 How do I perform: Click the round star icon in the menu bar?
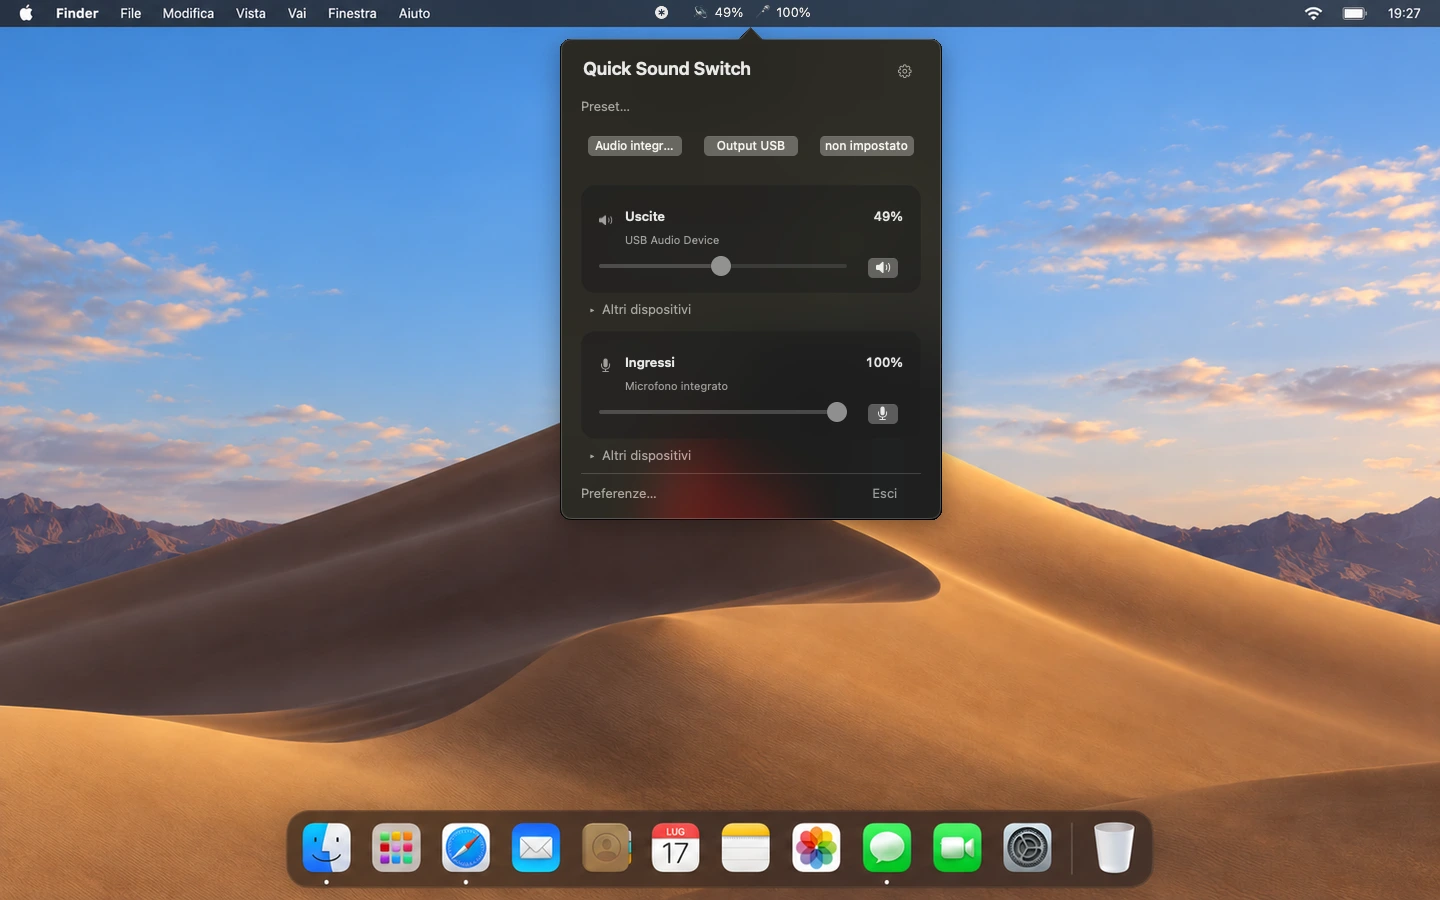pos(661,13)
